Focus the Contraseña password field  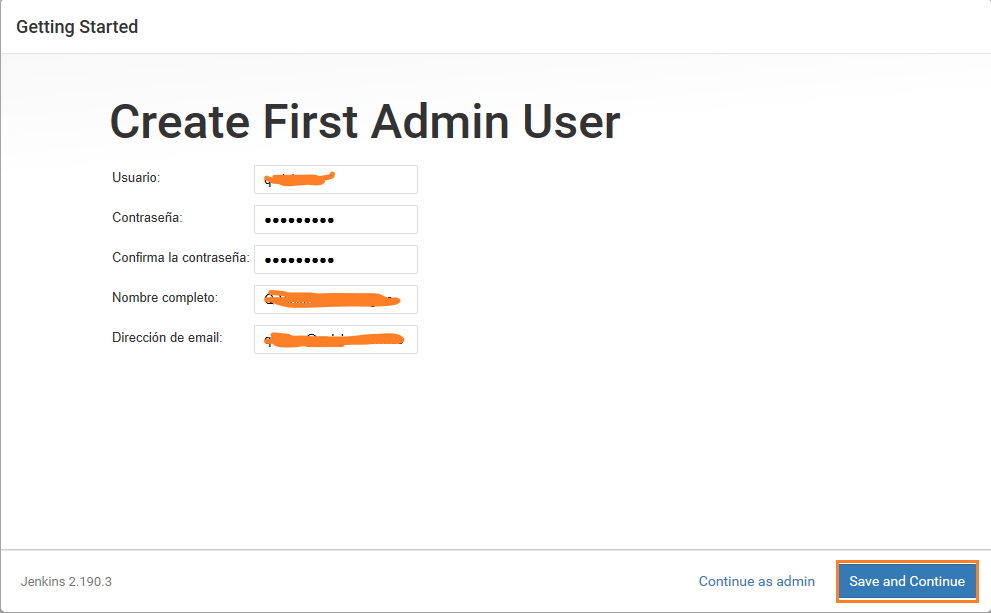(x=336, y=220)
